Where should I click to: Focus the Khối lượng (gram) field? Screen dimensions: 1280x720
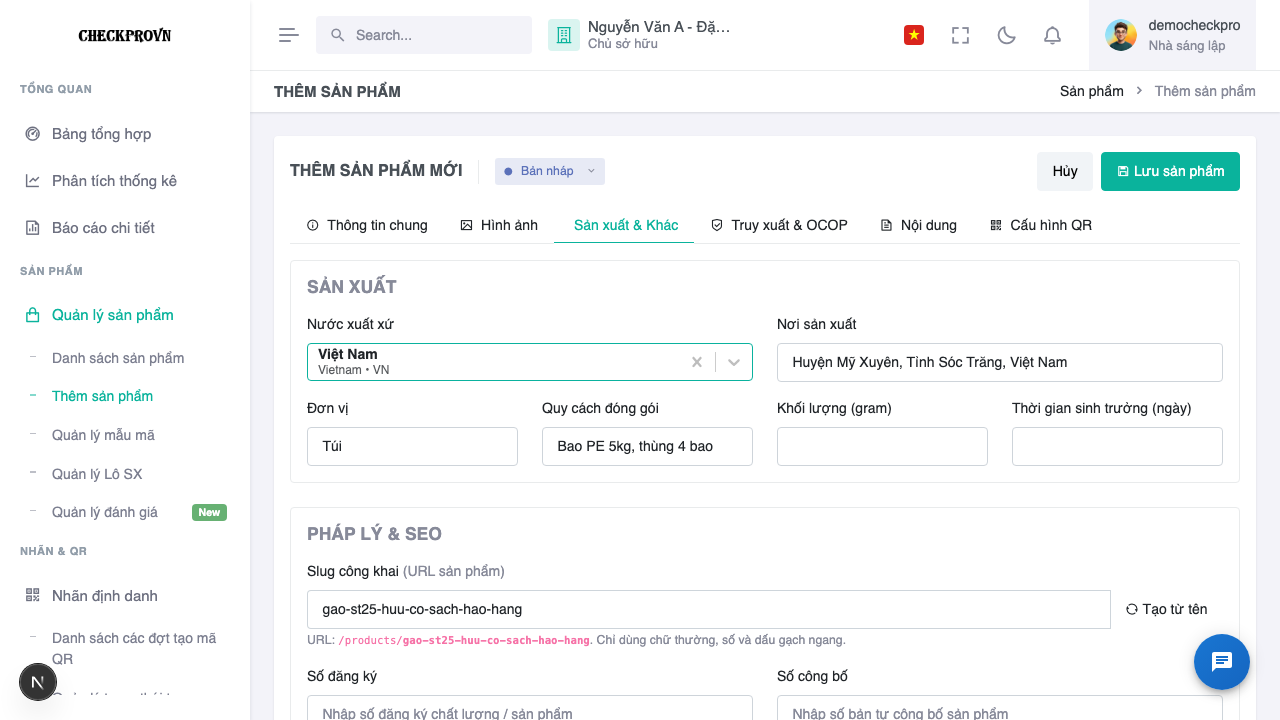pos(882,446)
